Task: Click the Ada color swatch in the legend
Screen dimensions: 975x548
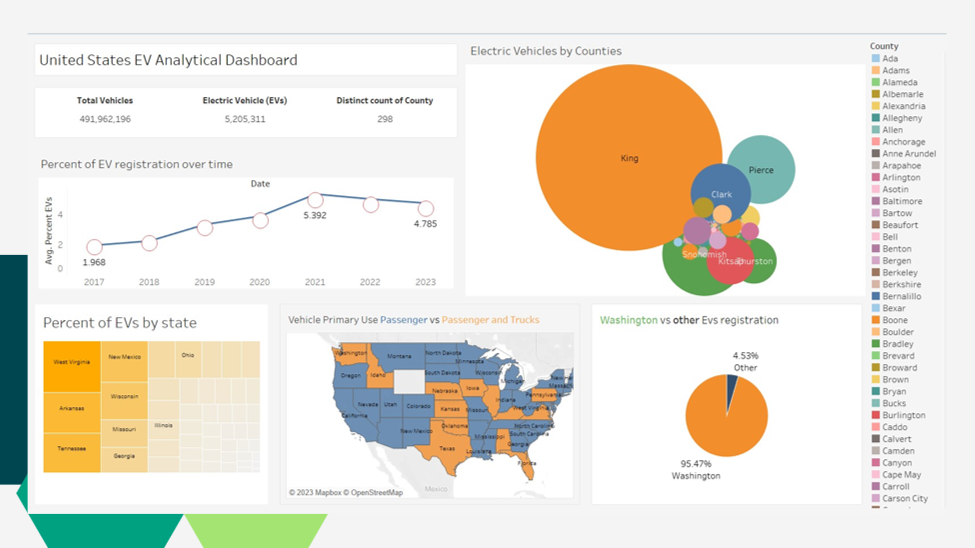Action: point(876,59)
